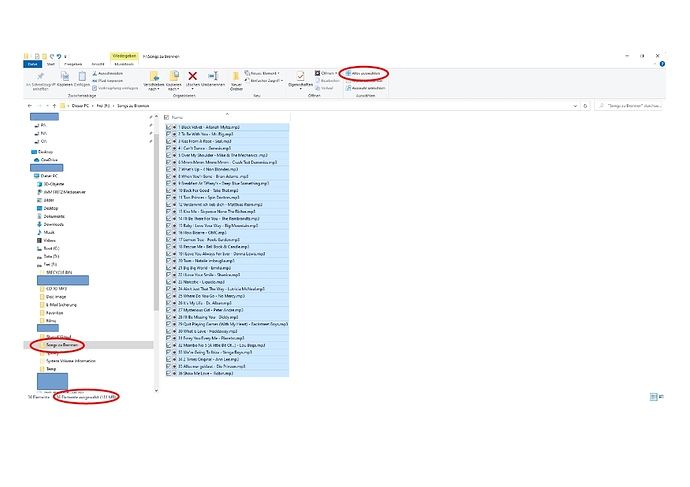Viewport: 690px width, 487px height.
Task: Click 'Alles auswählen' in the ribbon
Action: coord(363,73)
